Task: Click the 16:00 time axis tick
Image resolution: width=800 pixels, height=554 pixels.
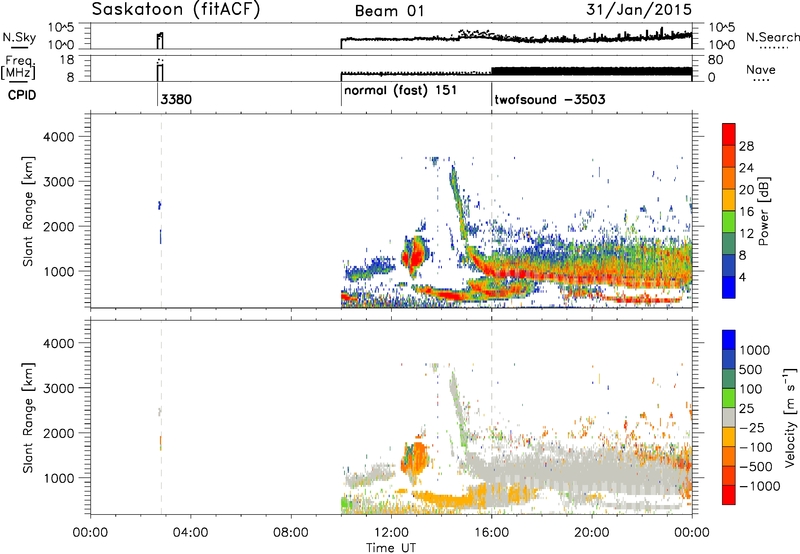Action: (x=492, y=533)
